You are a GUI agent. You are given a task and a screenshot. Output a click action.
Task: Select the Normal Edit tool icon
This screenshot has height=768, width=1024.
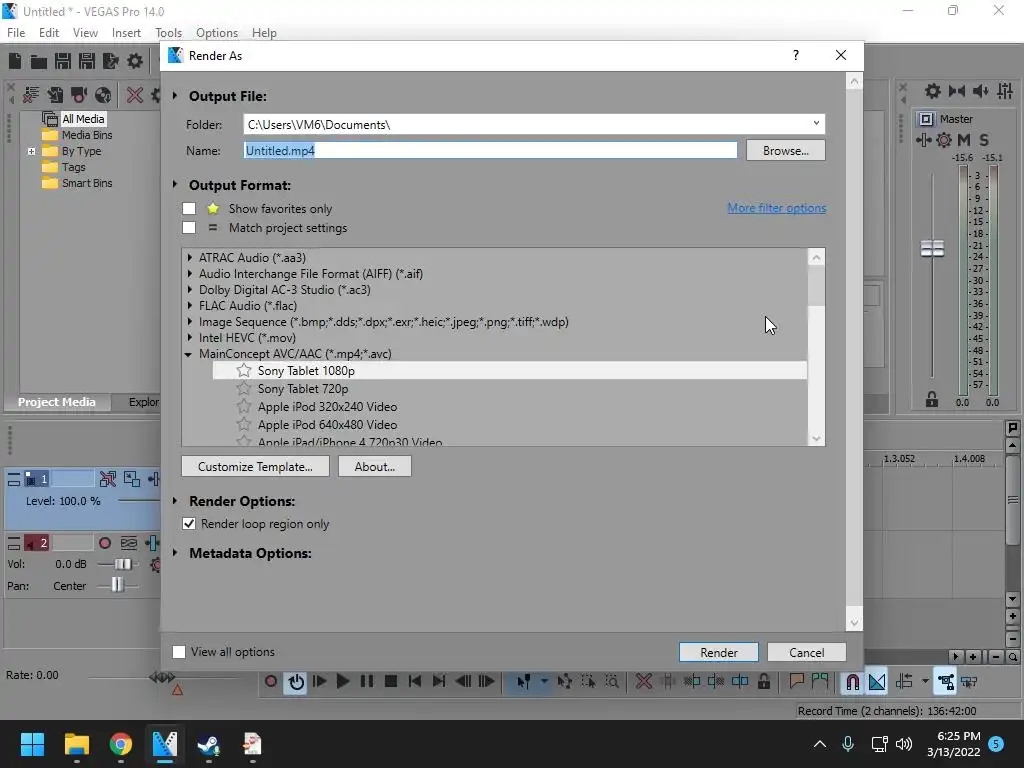tap(524, 682)
